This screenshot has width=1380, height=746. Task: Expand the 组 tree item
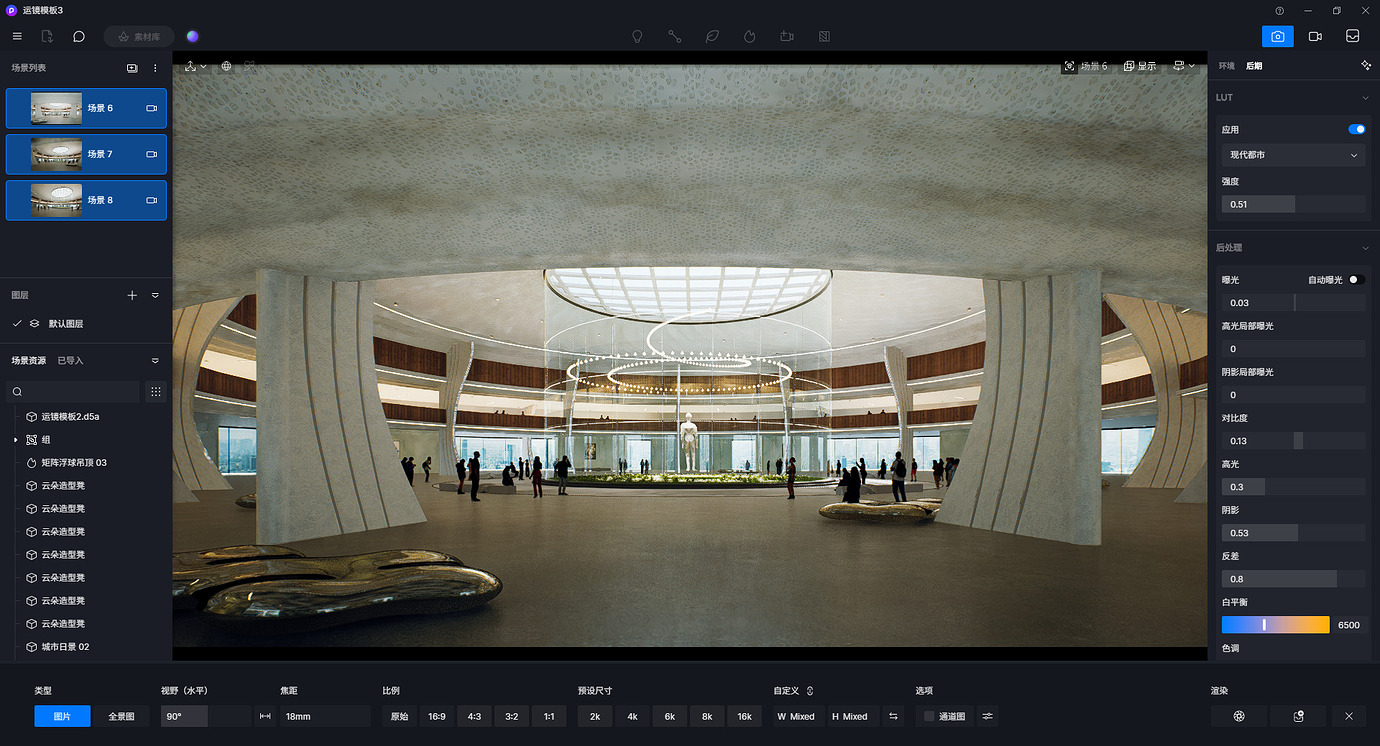point(15,440)
